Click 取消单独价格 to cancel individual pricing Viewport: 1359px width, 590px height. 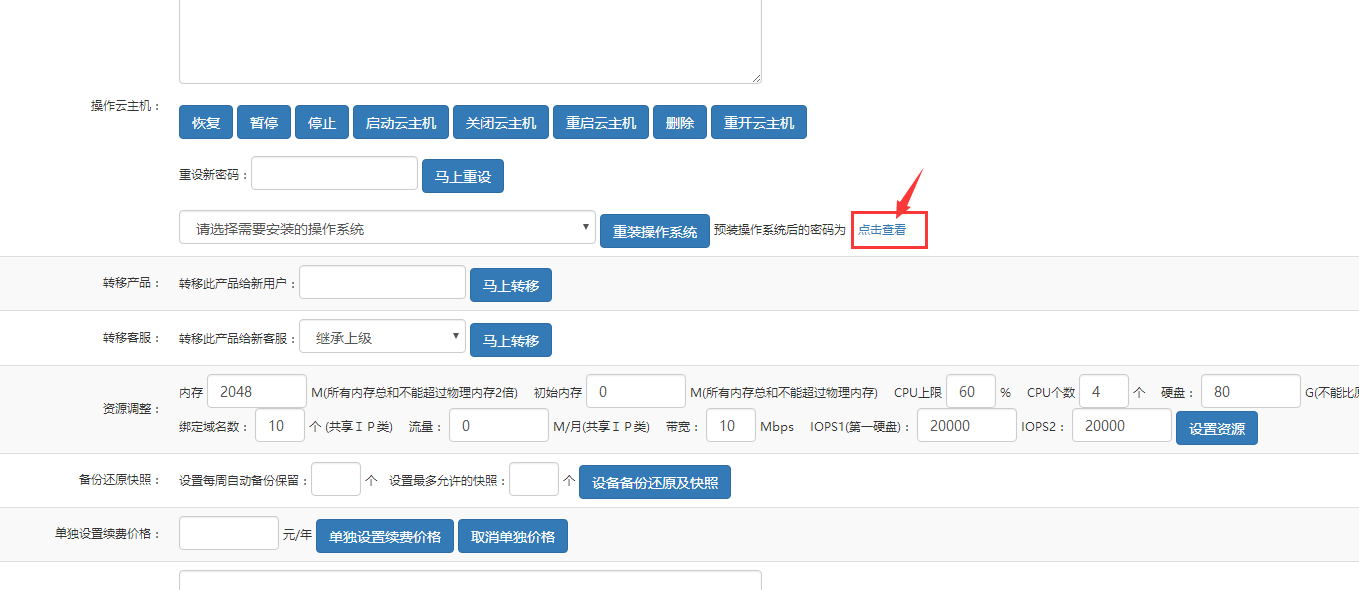[512, 535]
